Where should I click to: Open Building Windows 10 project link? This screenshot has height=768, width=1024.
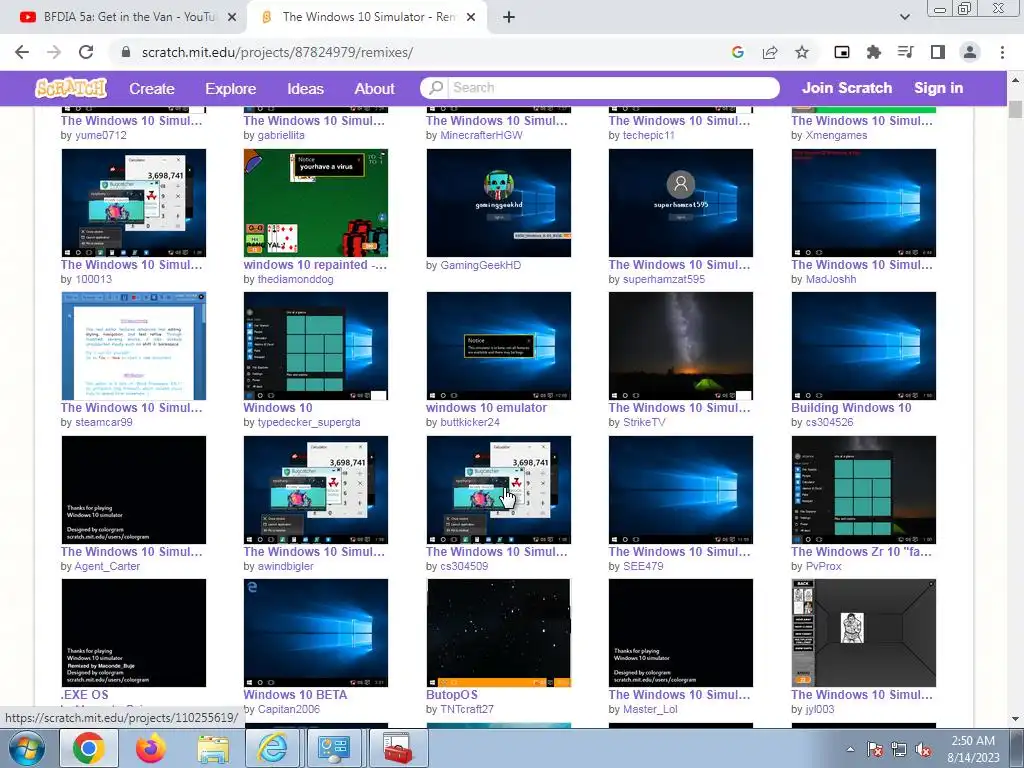point(851,408)
